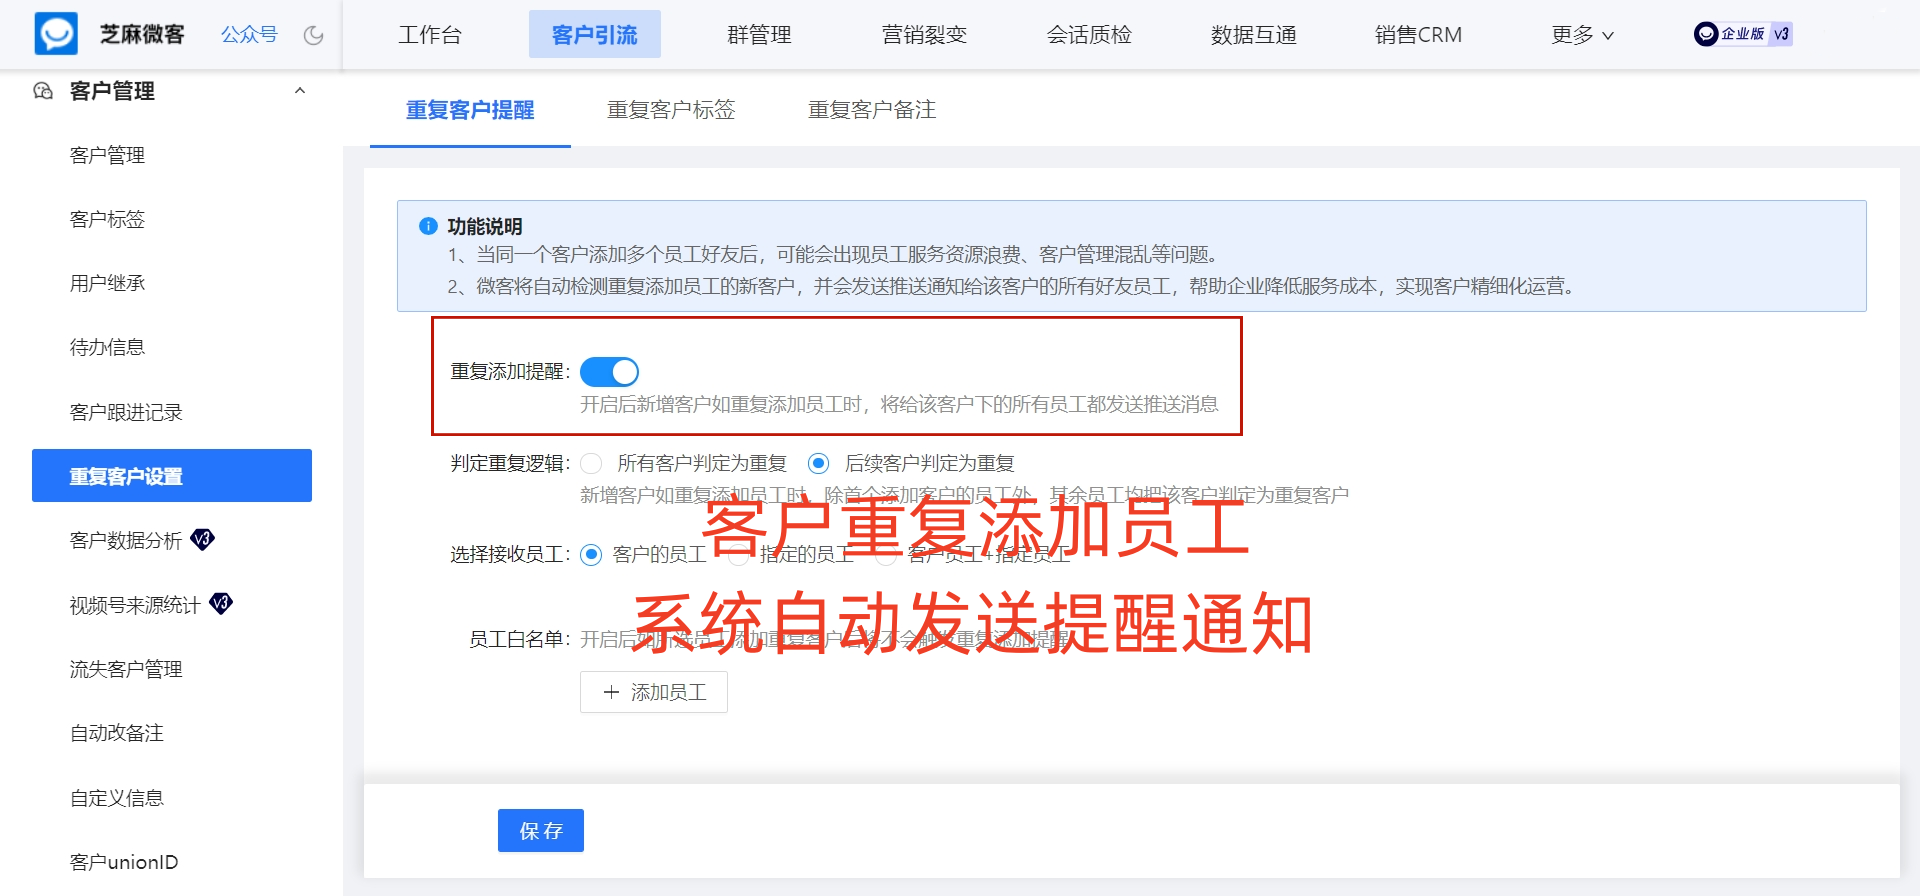The image size is (1920, 896).
Task: Switch to 重复客户备注 tab
Action: coord(872,110)
